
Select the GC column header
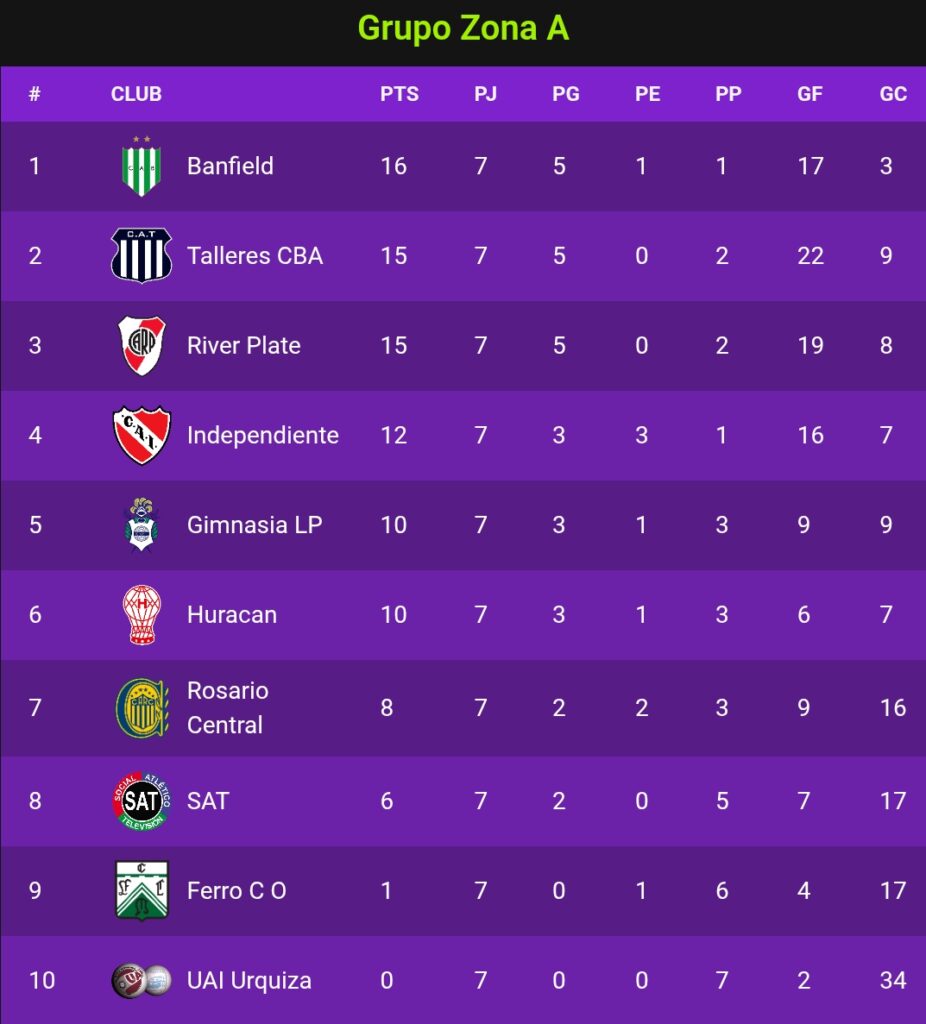[893, 94]
